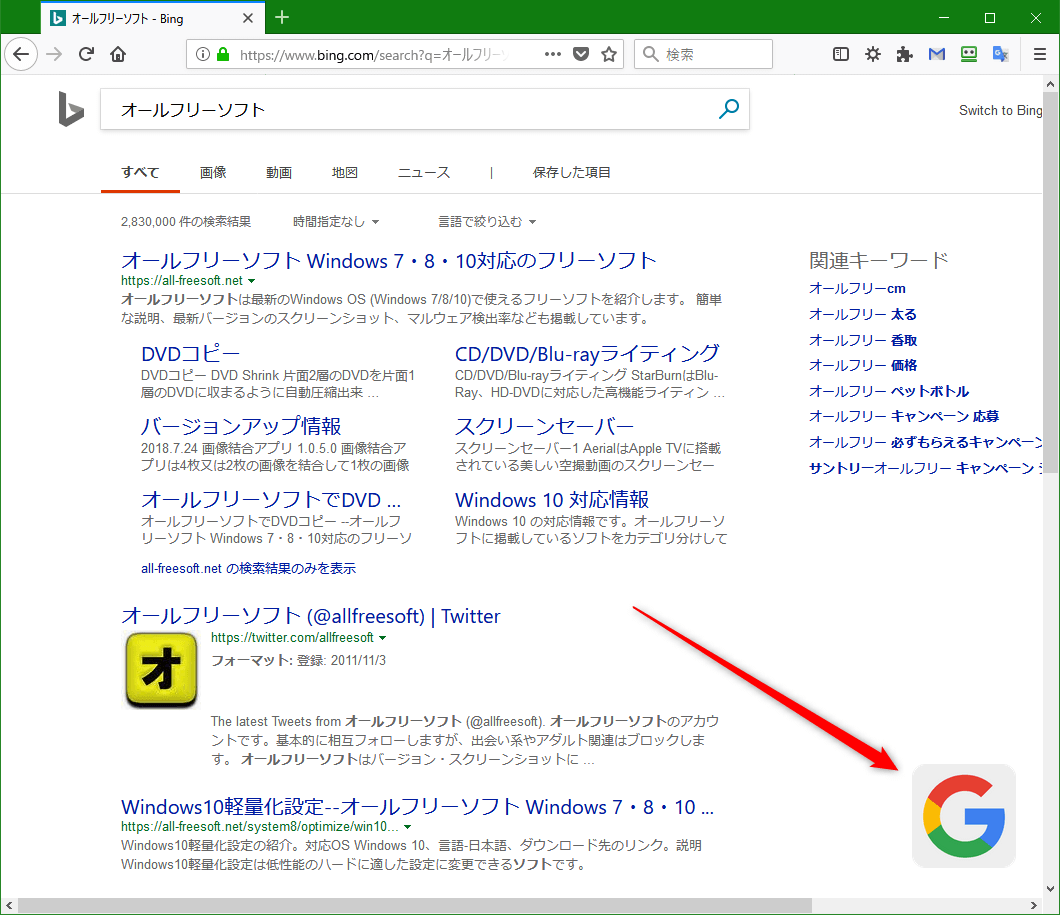The width and height of the screenshot is (1060, 915).
Task: Open the https://twitter.com/allfreesoft green URL
Action: (292, 637)
